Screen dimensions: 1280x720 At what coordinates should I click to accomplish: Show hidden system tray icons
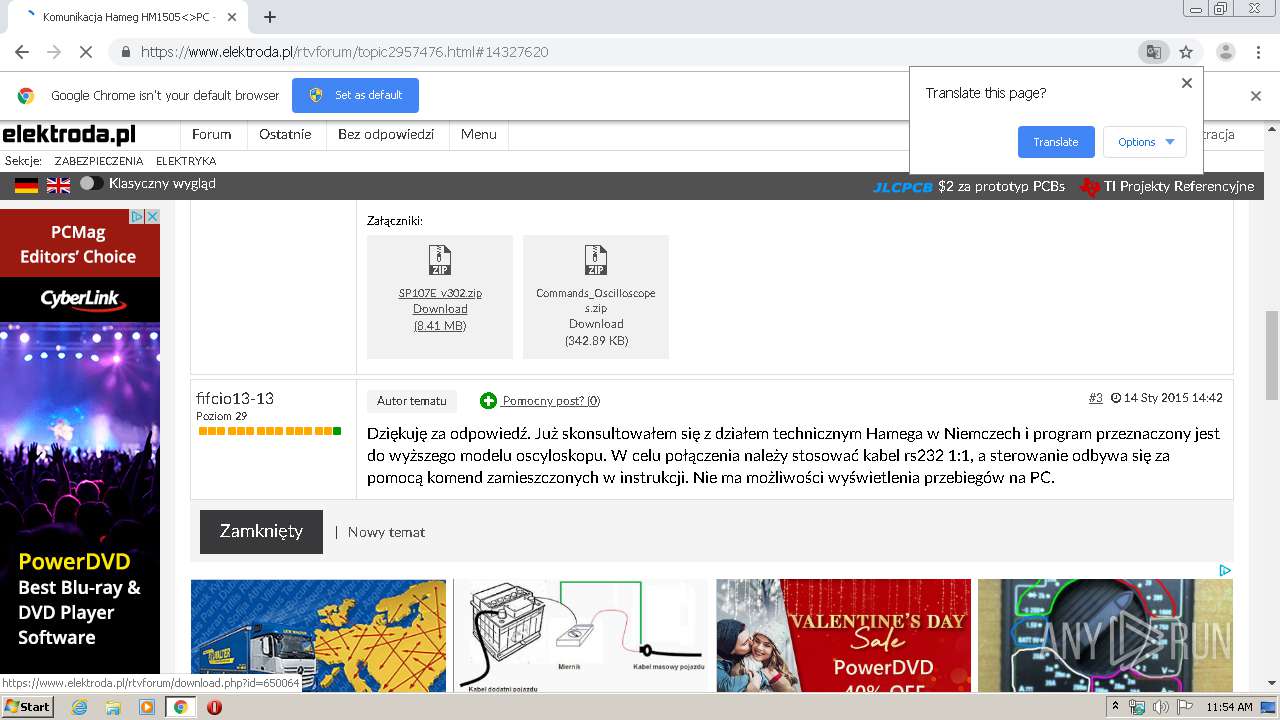(1115, 707)
